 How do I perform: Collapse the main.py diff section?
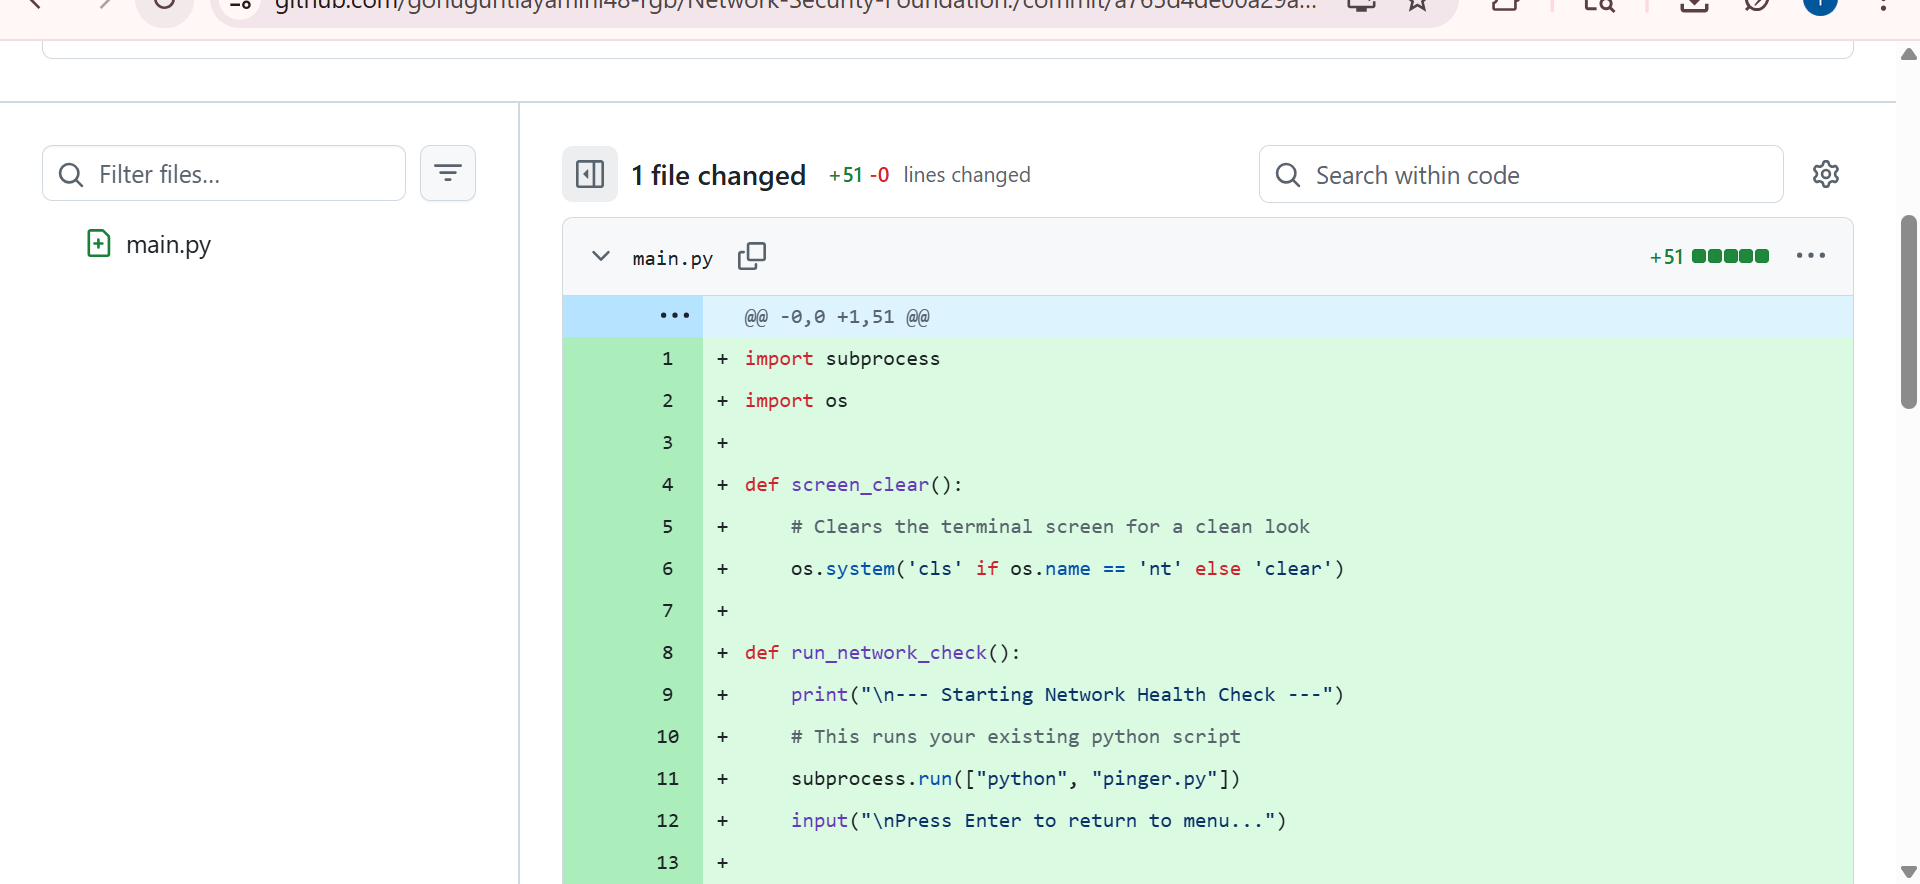(x=601, y=256)
